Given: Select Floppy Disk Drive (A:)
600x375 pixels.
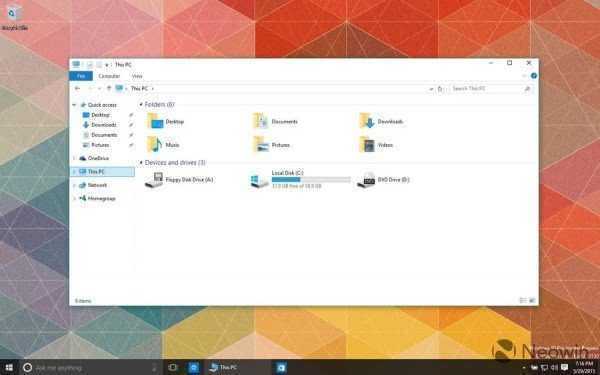Looking at the screenshot, I should 179,179.
